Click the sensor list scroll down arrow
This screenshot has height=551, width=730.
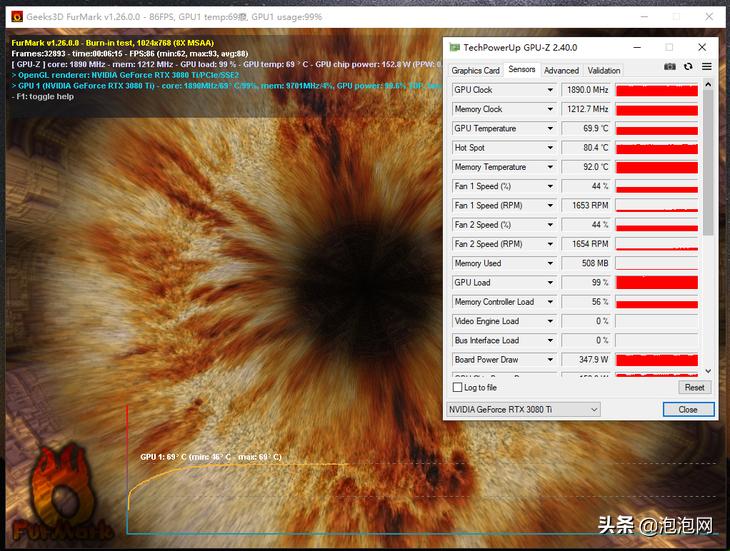point(708,371)
